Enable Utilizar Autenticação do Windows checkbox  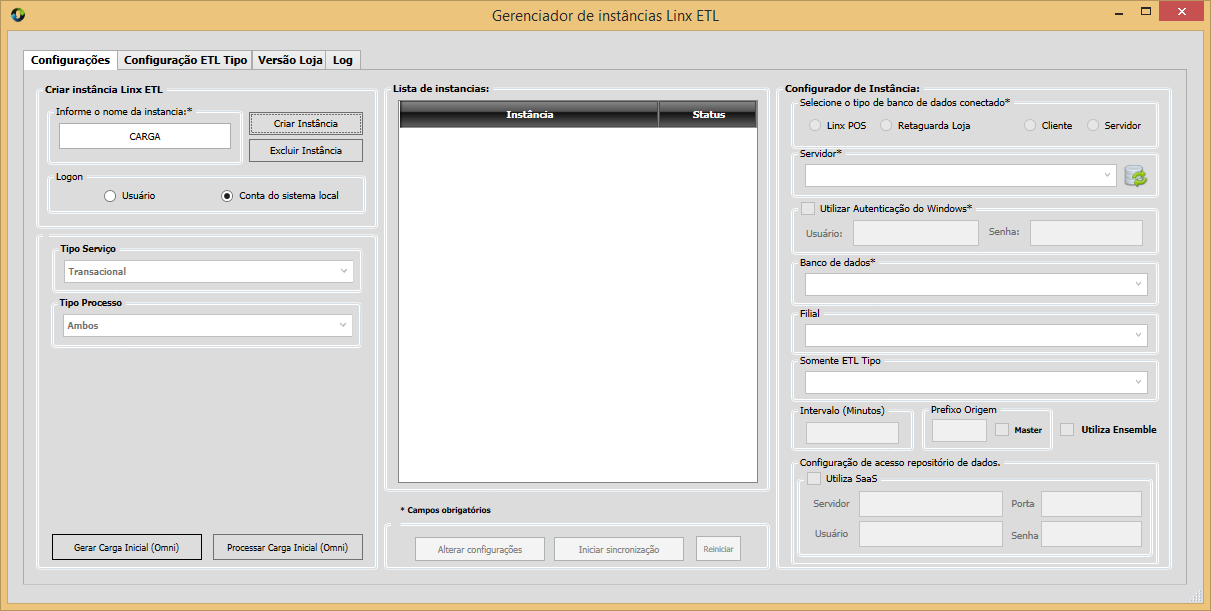click(808, 208)
